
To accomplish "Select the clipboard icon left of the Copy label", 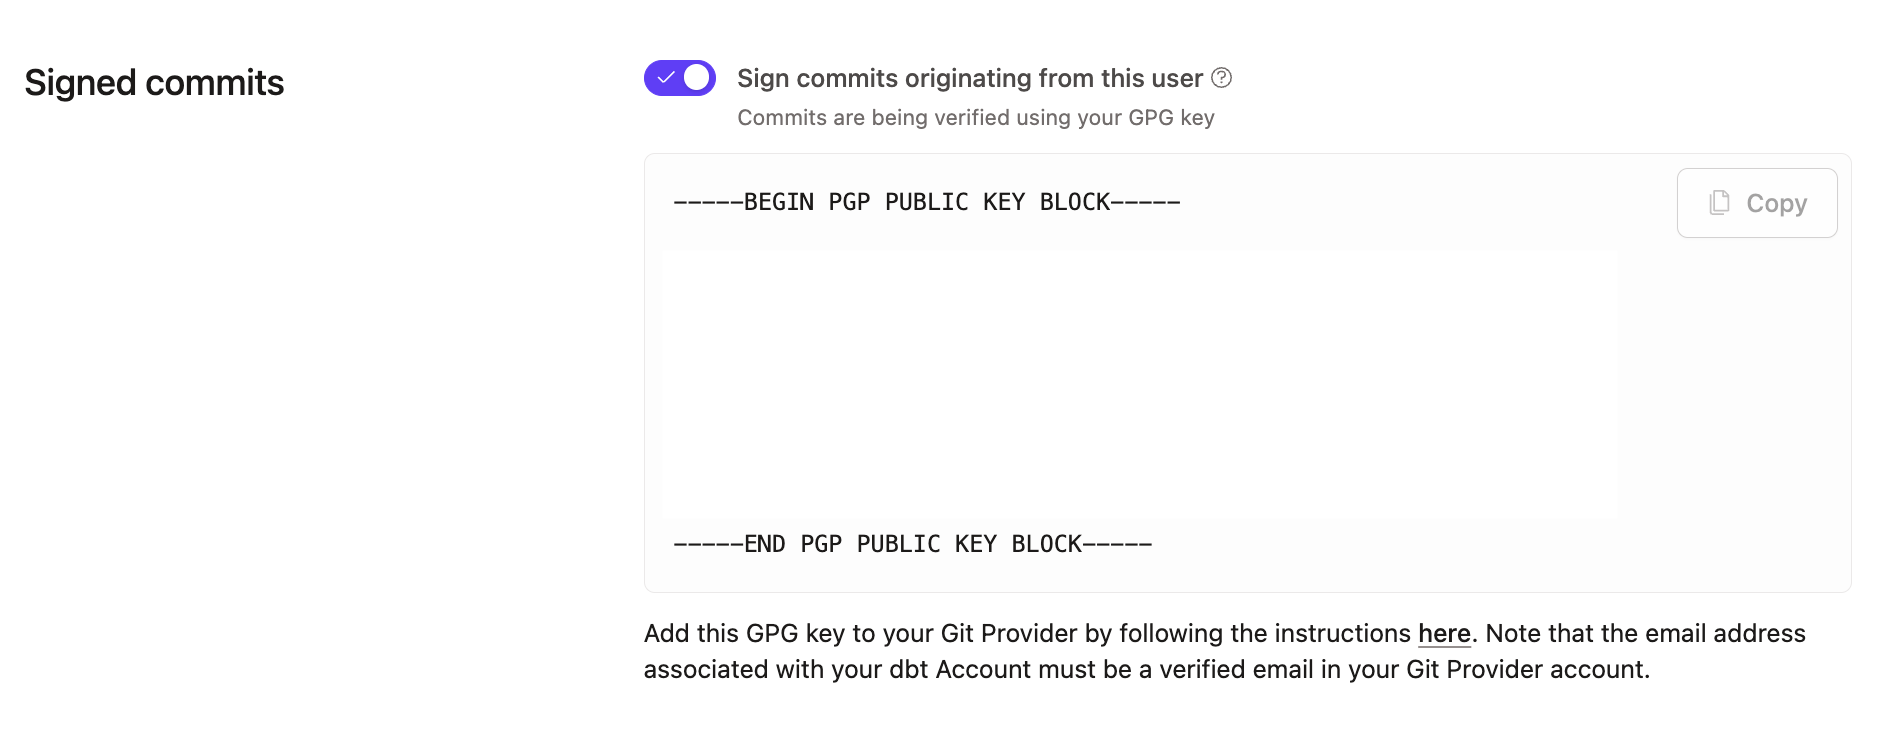I will [1718, 203].
